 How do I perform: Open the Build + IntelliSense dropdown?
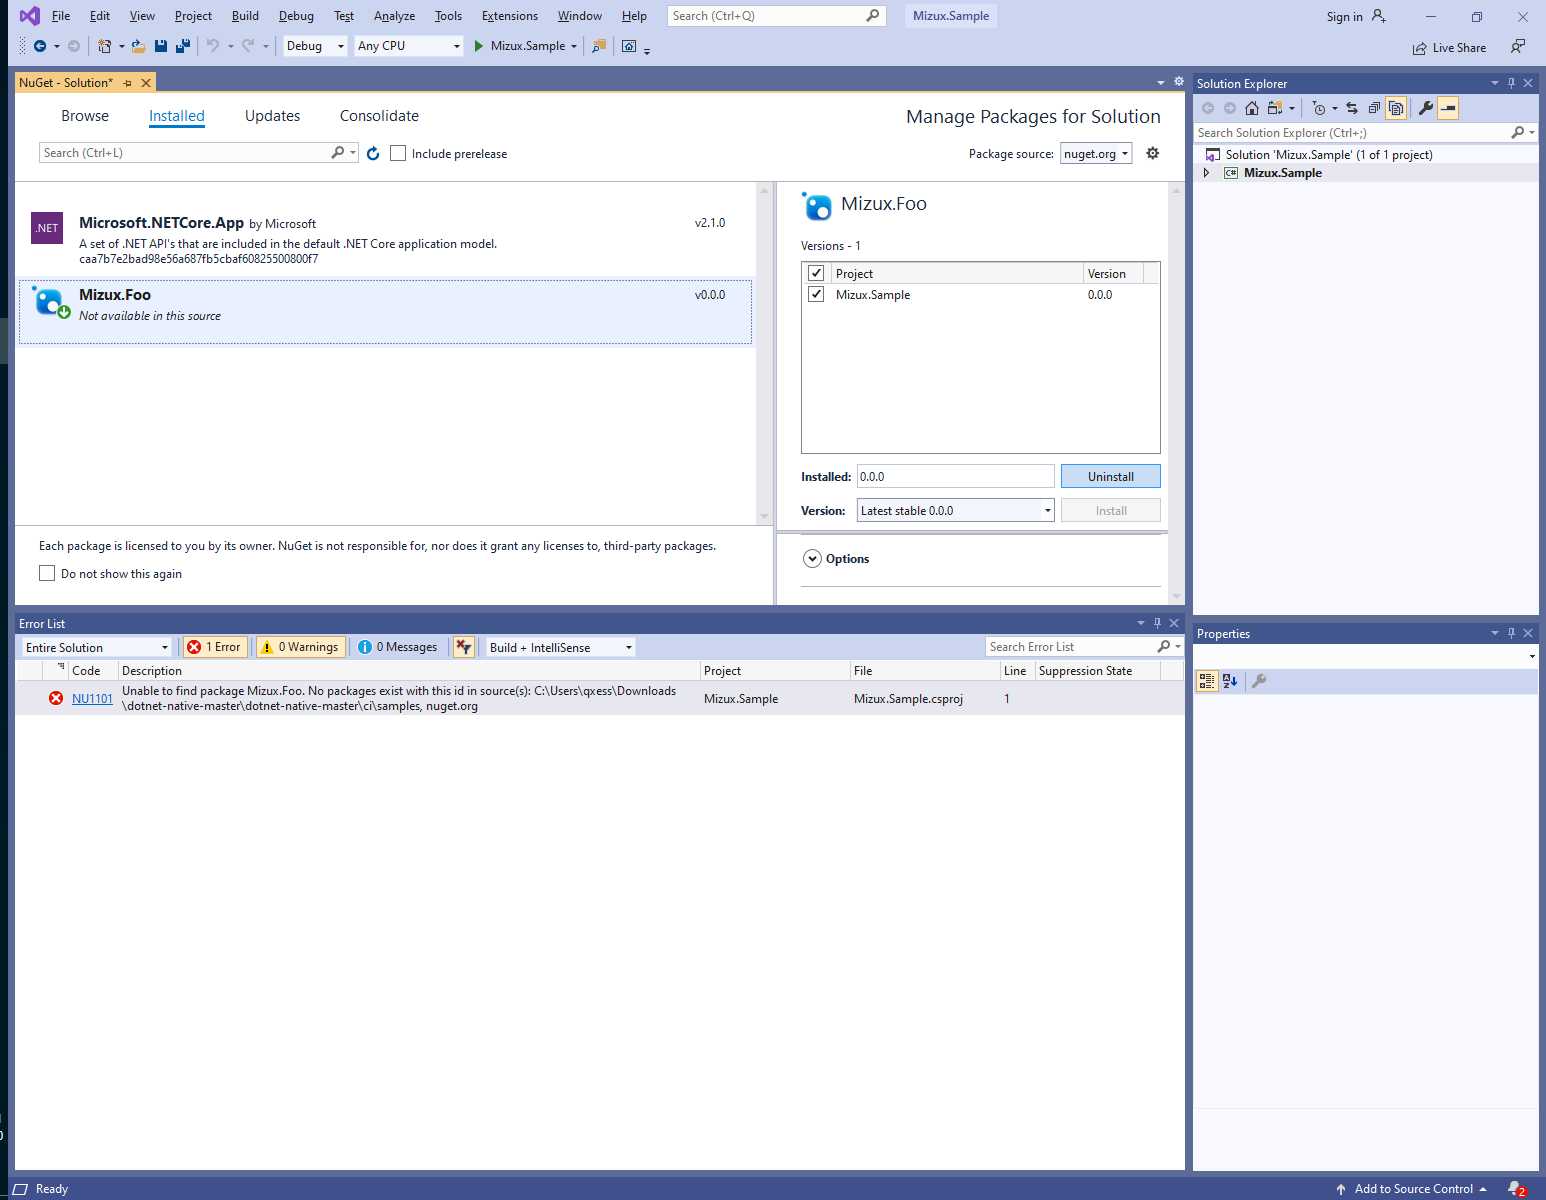click(x=561, y=647)
